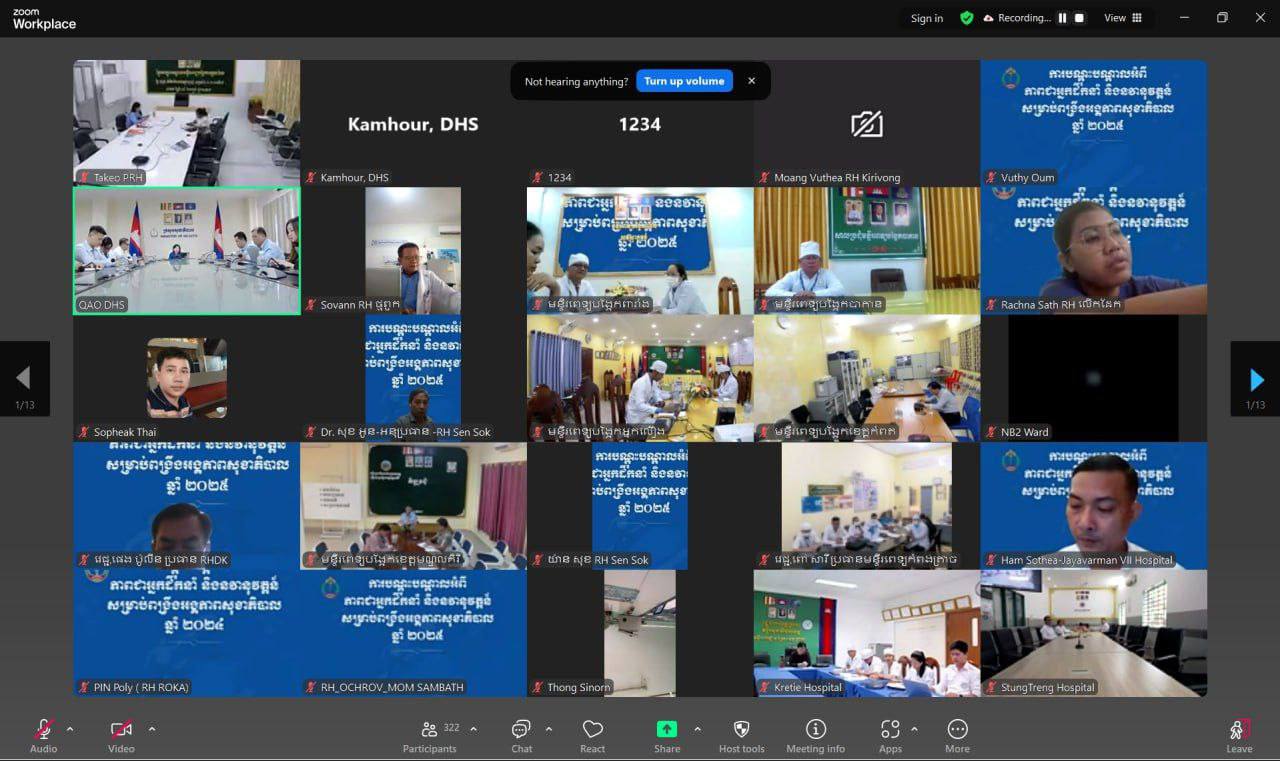This screenshot has width=1280, height=761.
Task: Start screen sharing with green Share icon
Action: coord(667,729)
